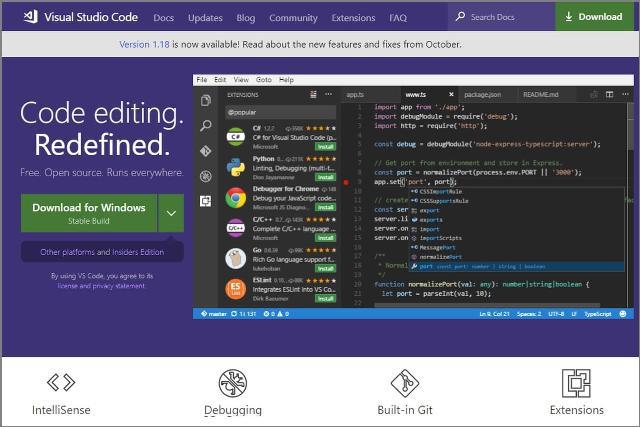640x427 pixels.
Task: Open the Built-in Git text link
Action: [x=405, y=410]
